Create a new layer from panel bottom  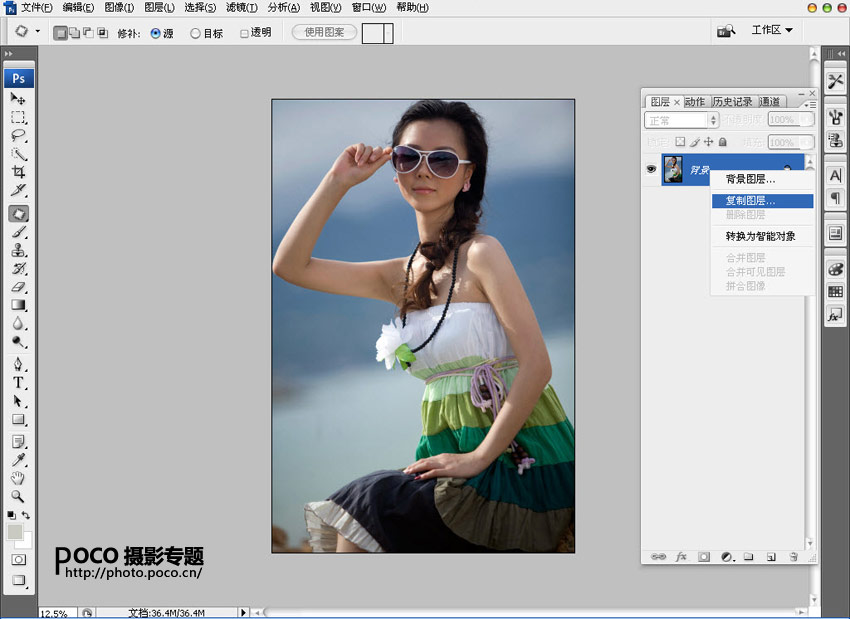770,556
